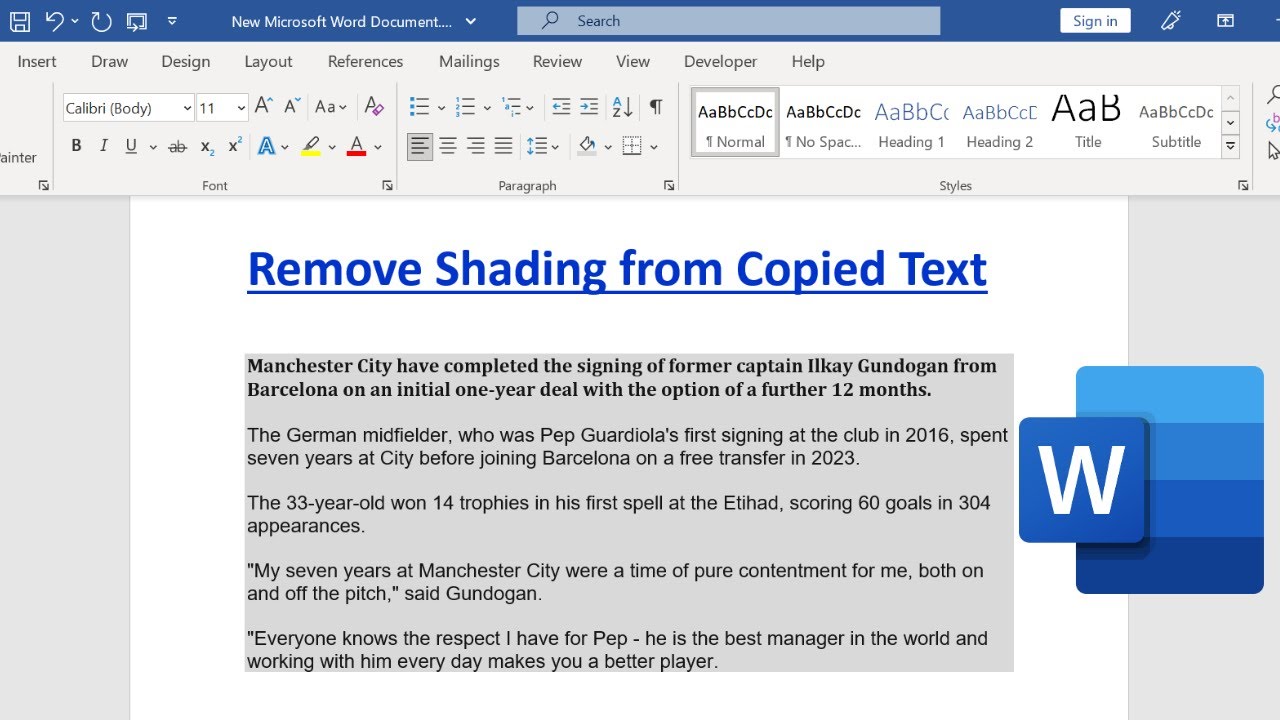The height and width of the screenshot is (720, 1280).
Task: Open the Developer tab
Action: (720, 61)
